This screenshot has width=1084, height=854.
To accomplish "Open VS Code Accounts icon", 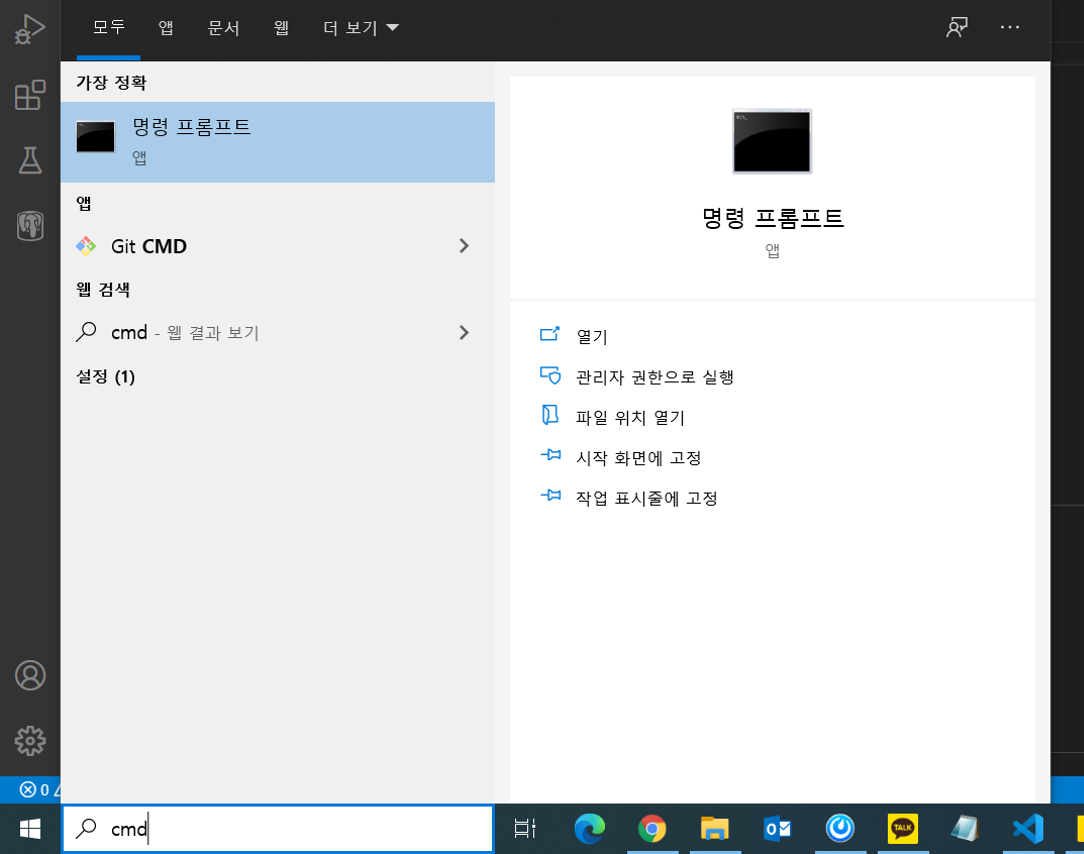I will (x=30, y=676).
